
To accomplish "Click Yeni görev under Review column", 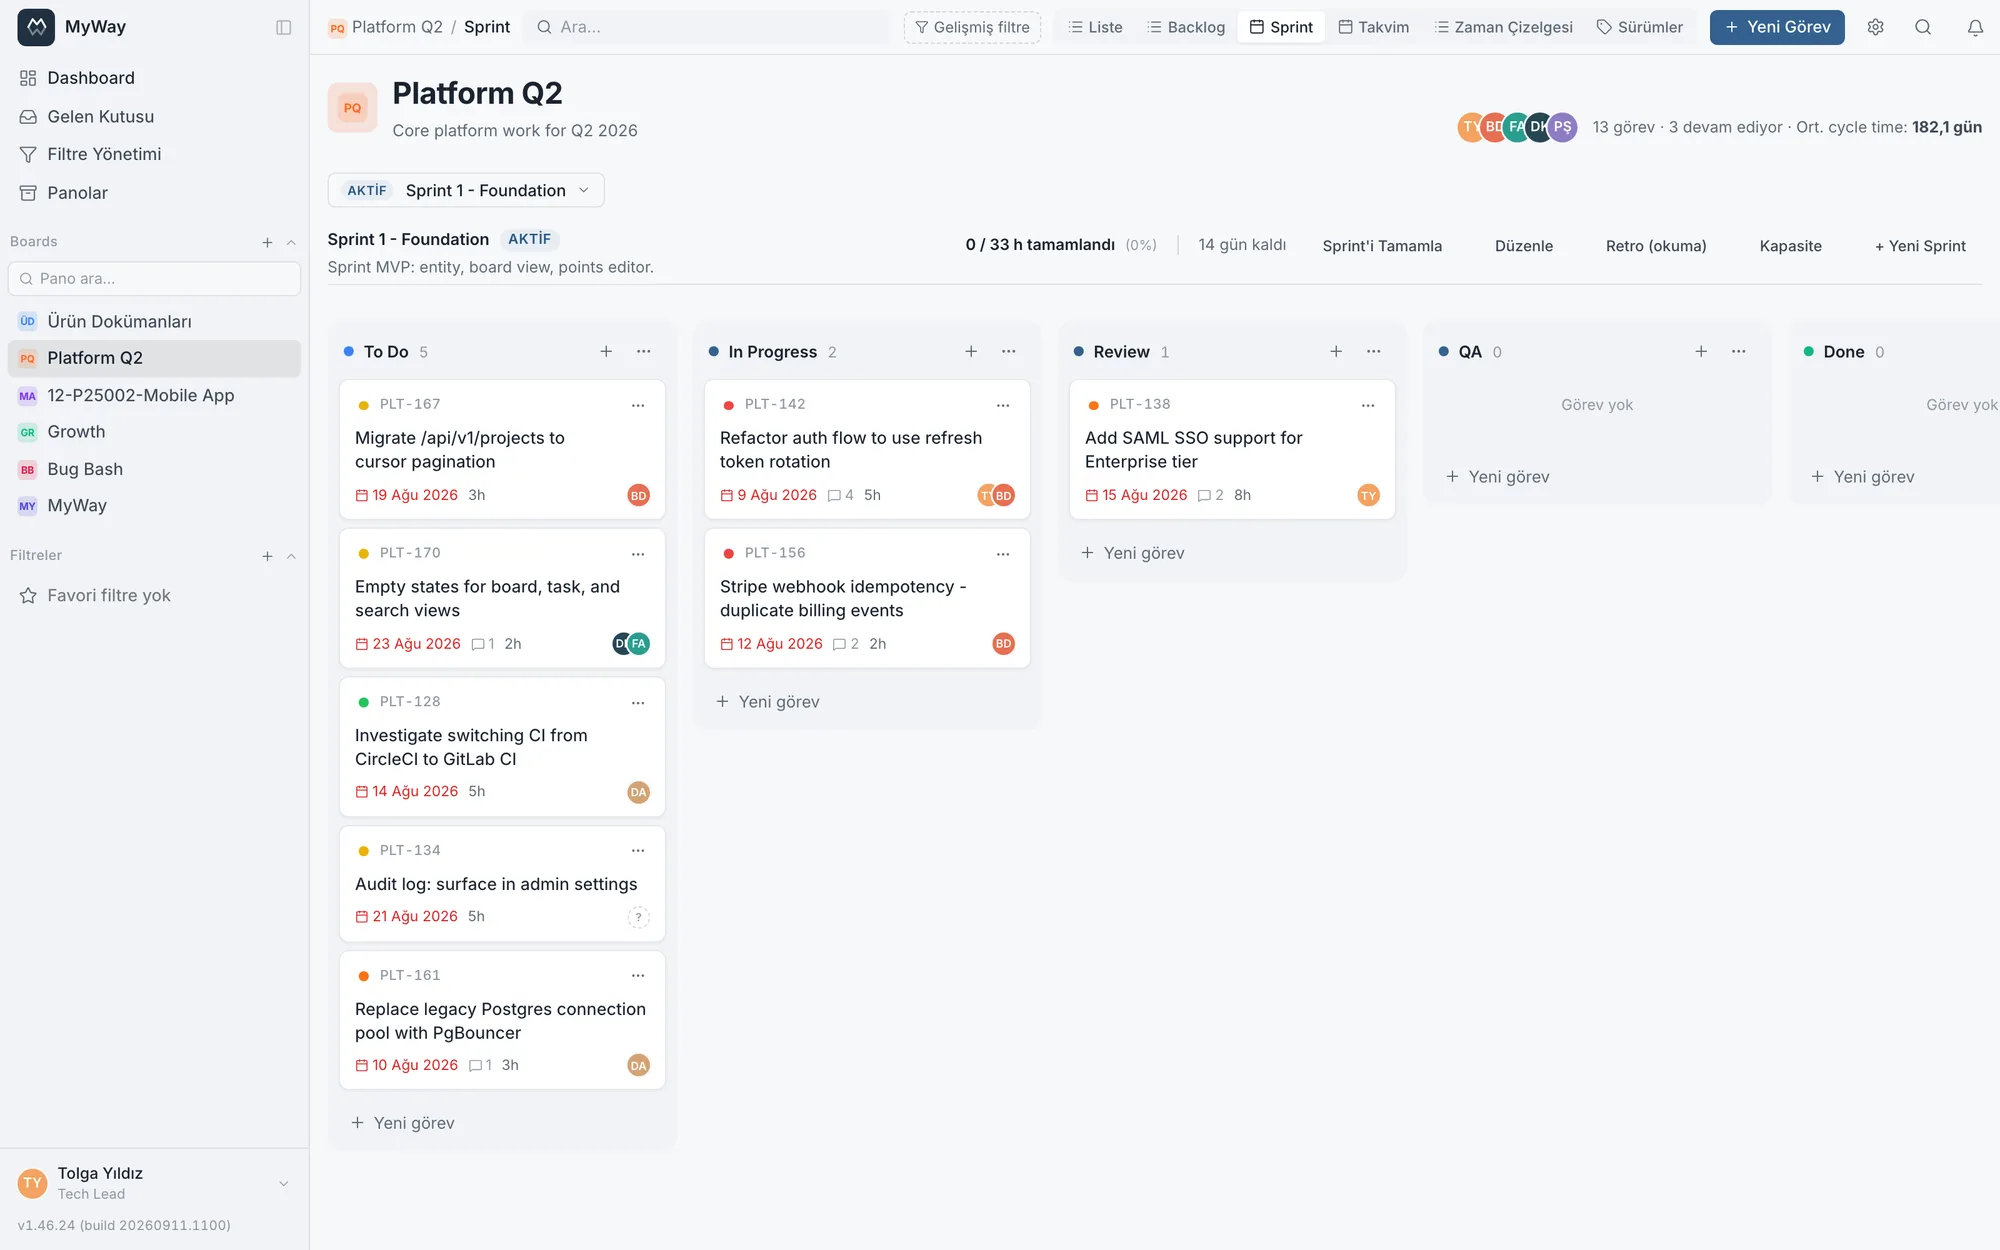I will (1133, 553).
